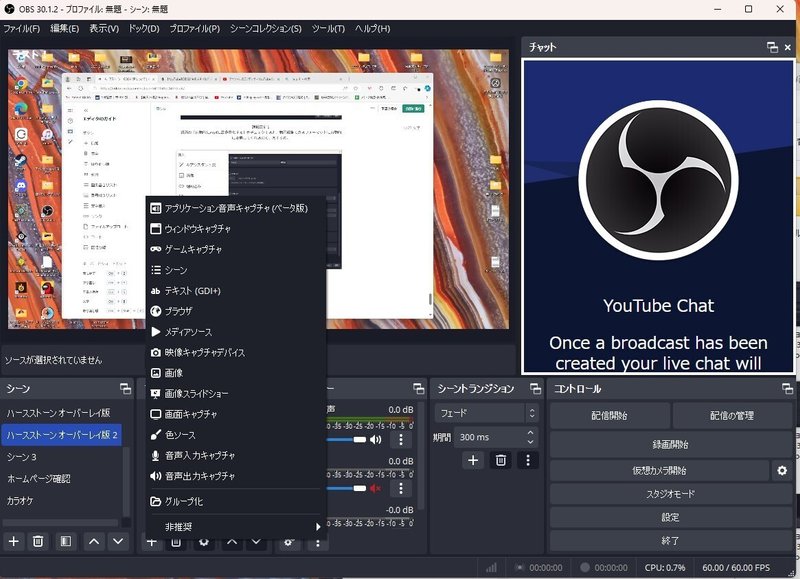
Task: Open transition properties three-dot icon
Action: click(x=528, y=460)
